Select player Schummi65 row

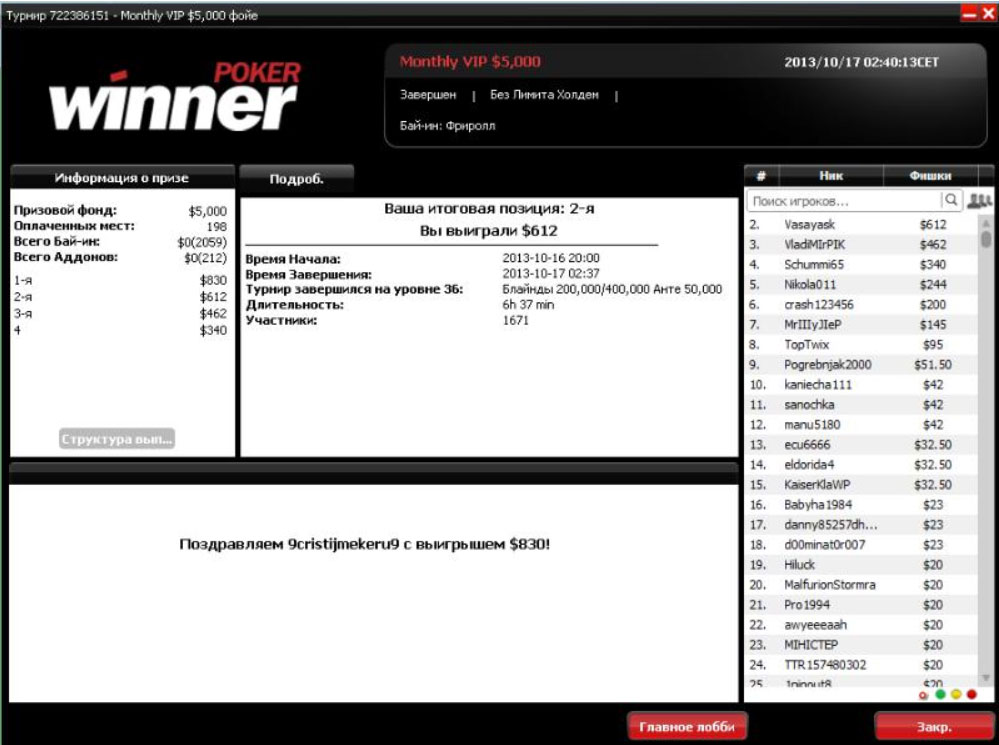861,264
